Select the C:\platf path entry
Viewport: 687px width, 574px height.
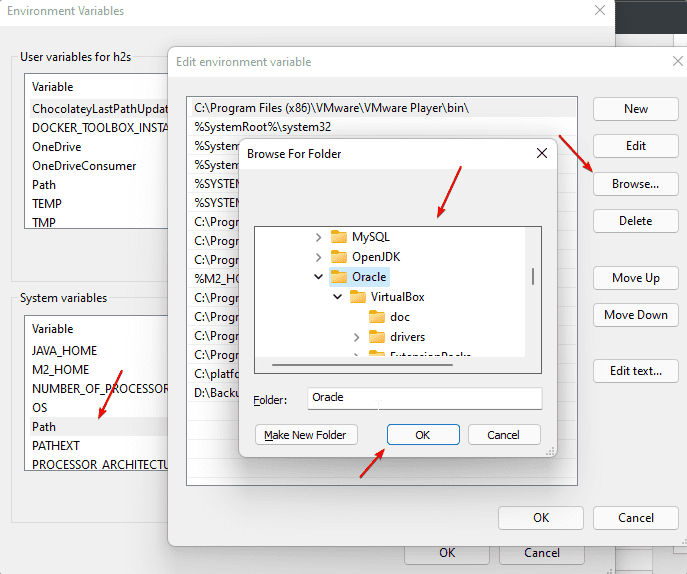pos(216,374)
